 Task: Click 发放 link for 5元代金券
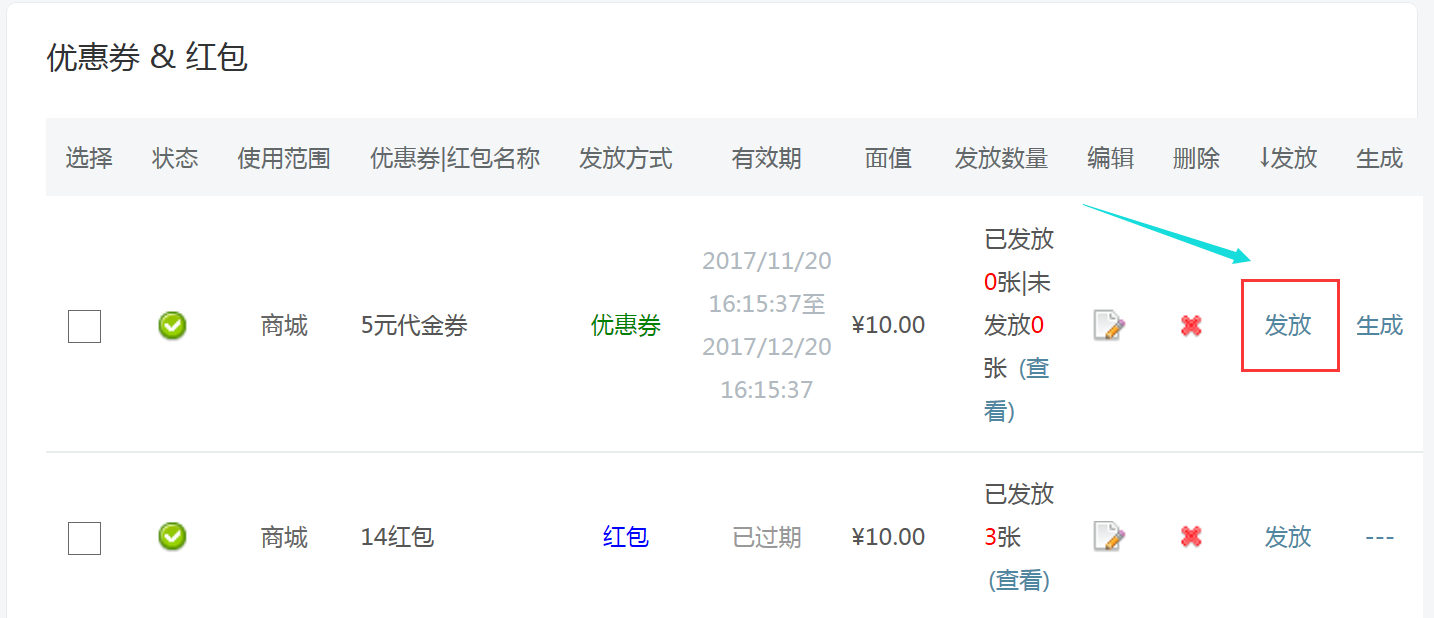click(1288, 326)
